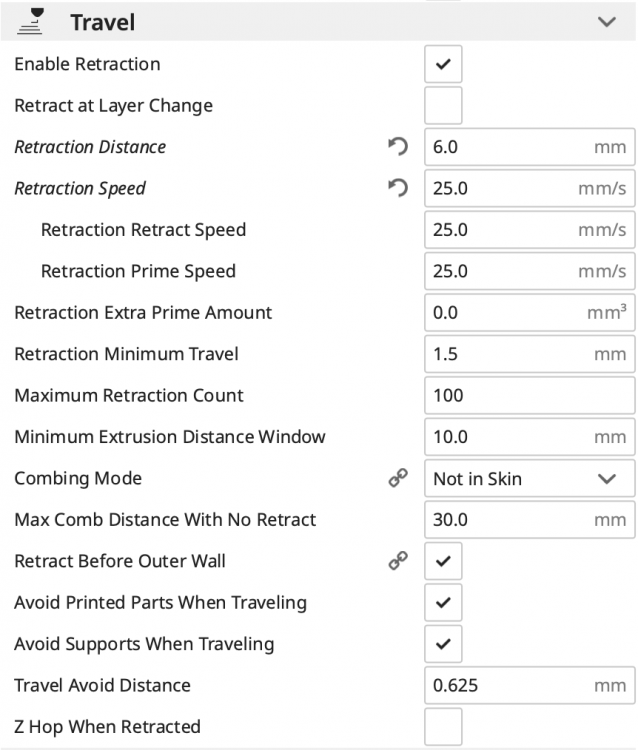
Task: Click Retract Before Outer Wall link icon
Action: coord(398,561)
